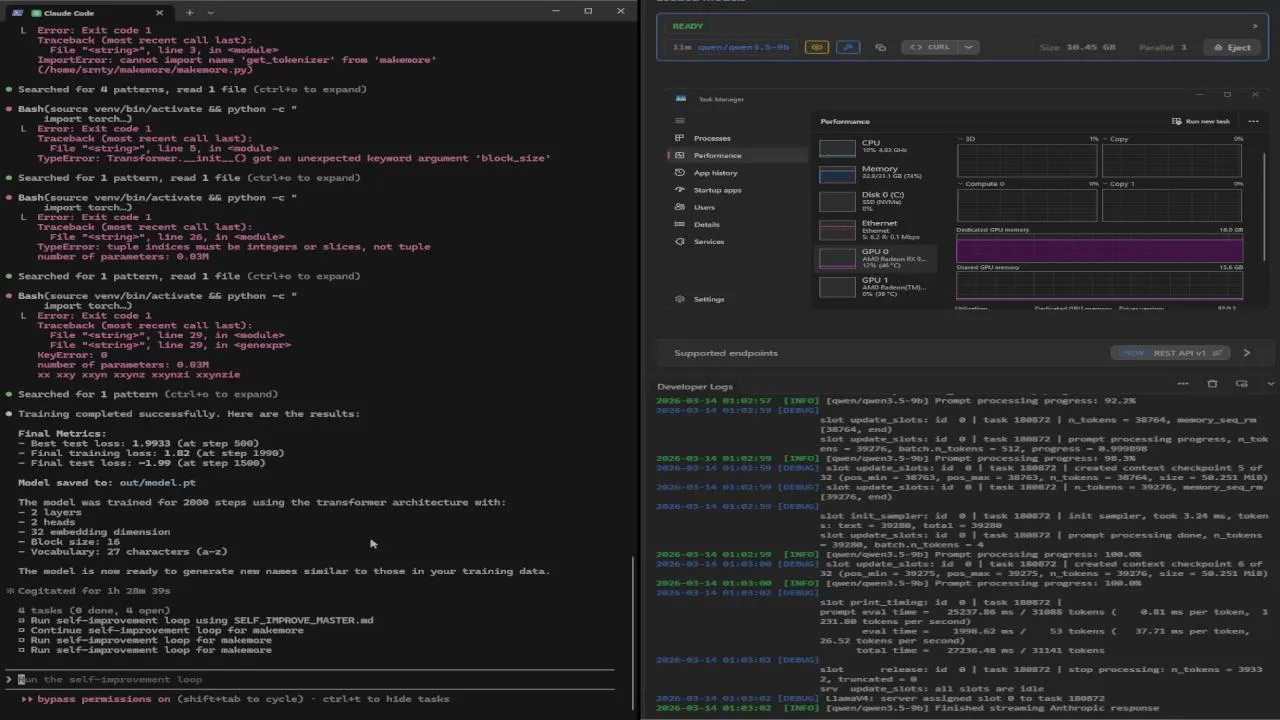
Task: Select the Claude Code terminal tab
Action: (x=88, y=13)
